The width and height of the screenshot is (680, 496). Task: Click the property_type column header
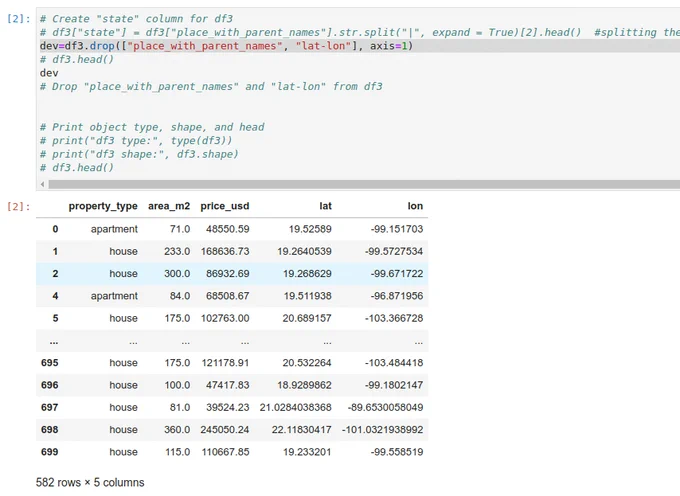(103, 206)
